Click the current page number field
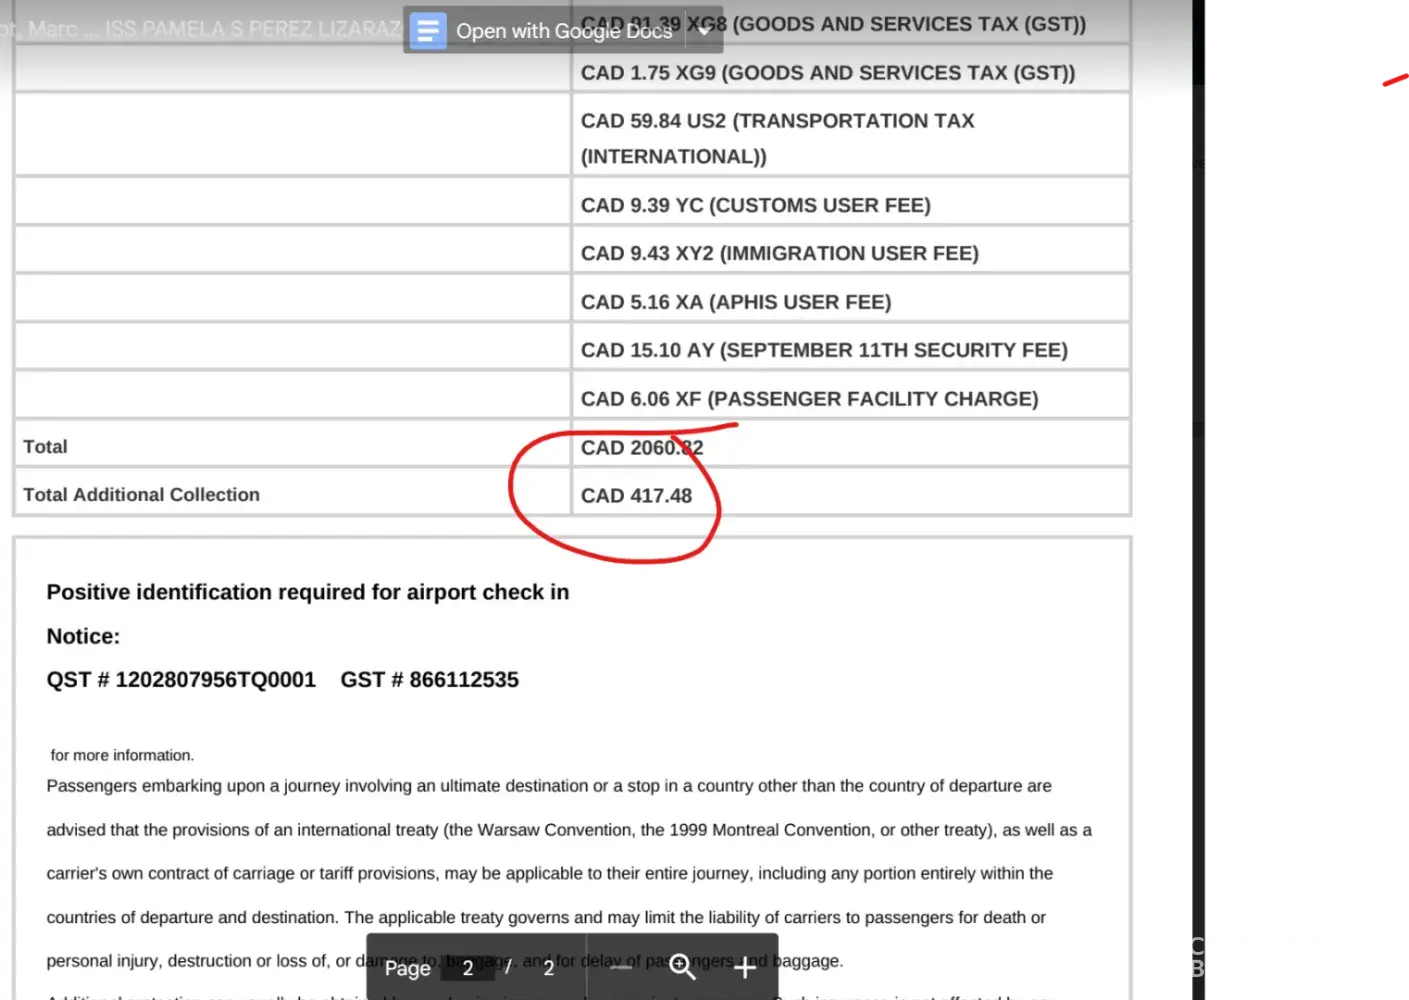The image size is (1409, 1000). 467,968
